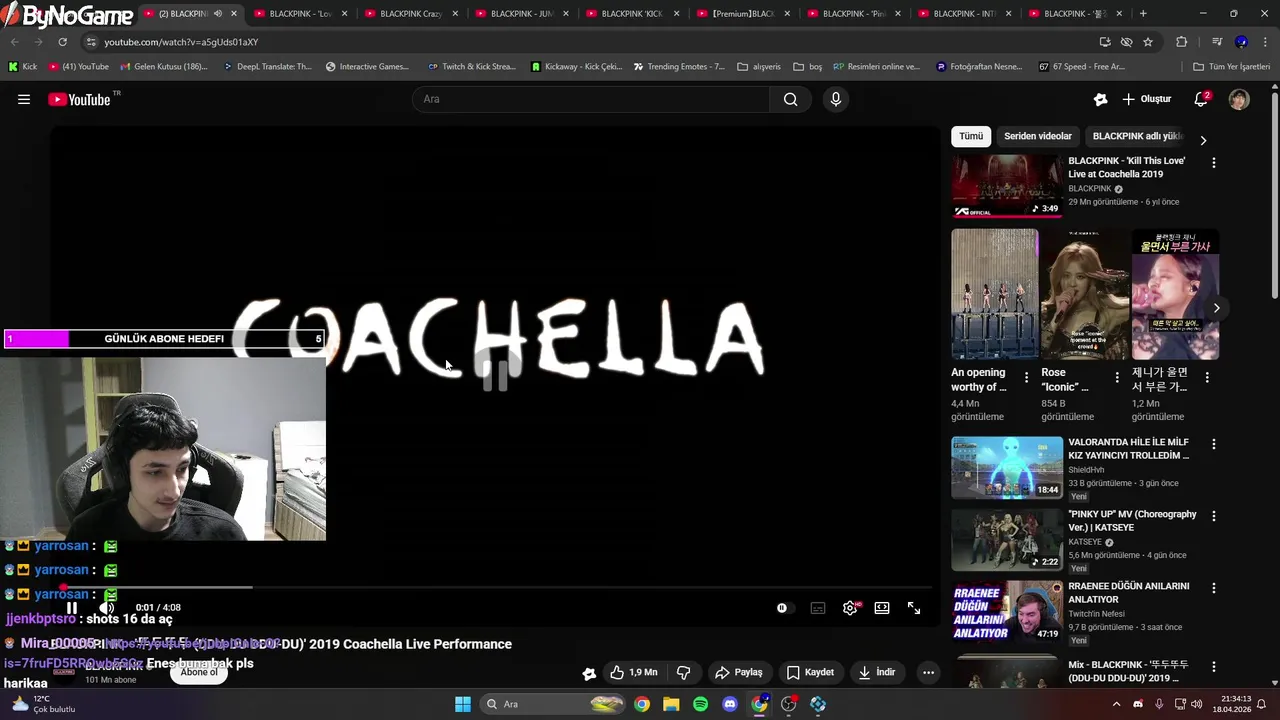The width and height of the screenshot is (1280, 720).
Task: Show hidden system tray icons
Action: click(1119, 704)
